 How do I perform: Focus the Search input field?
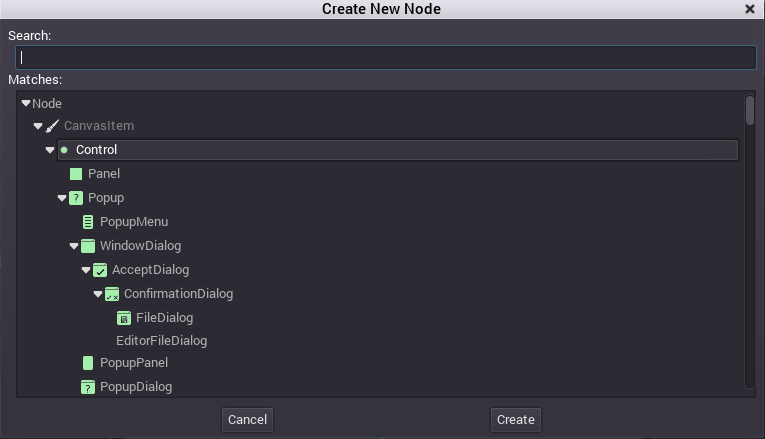click(x=385, y=57)
